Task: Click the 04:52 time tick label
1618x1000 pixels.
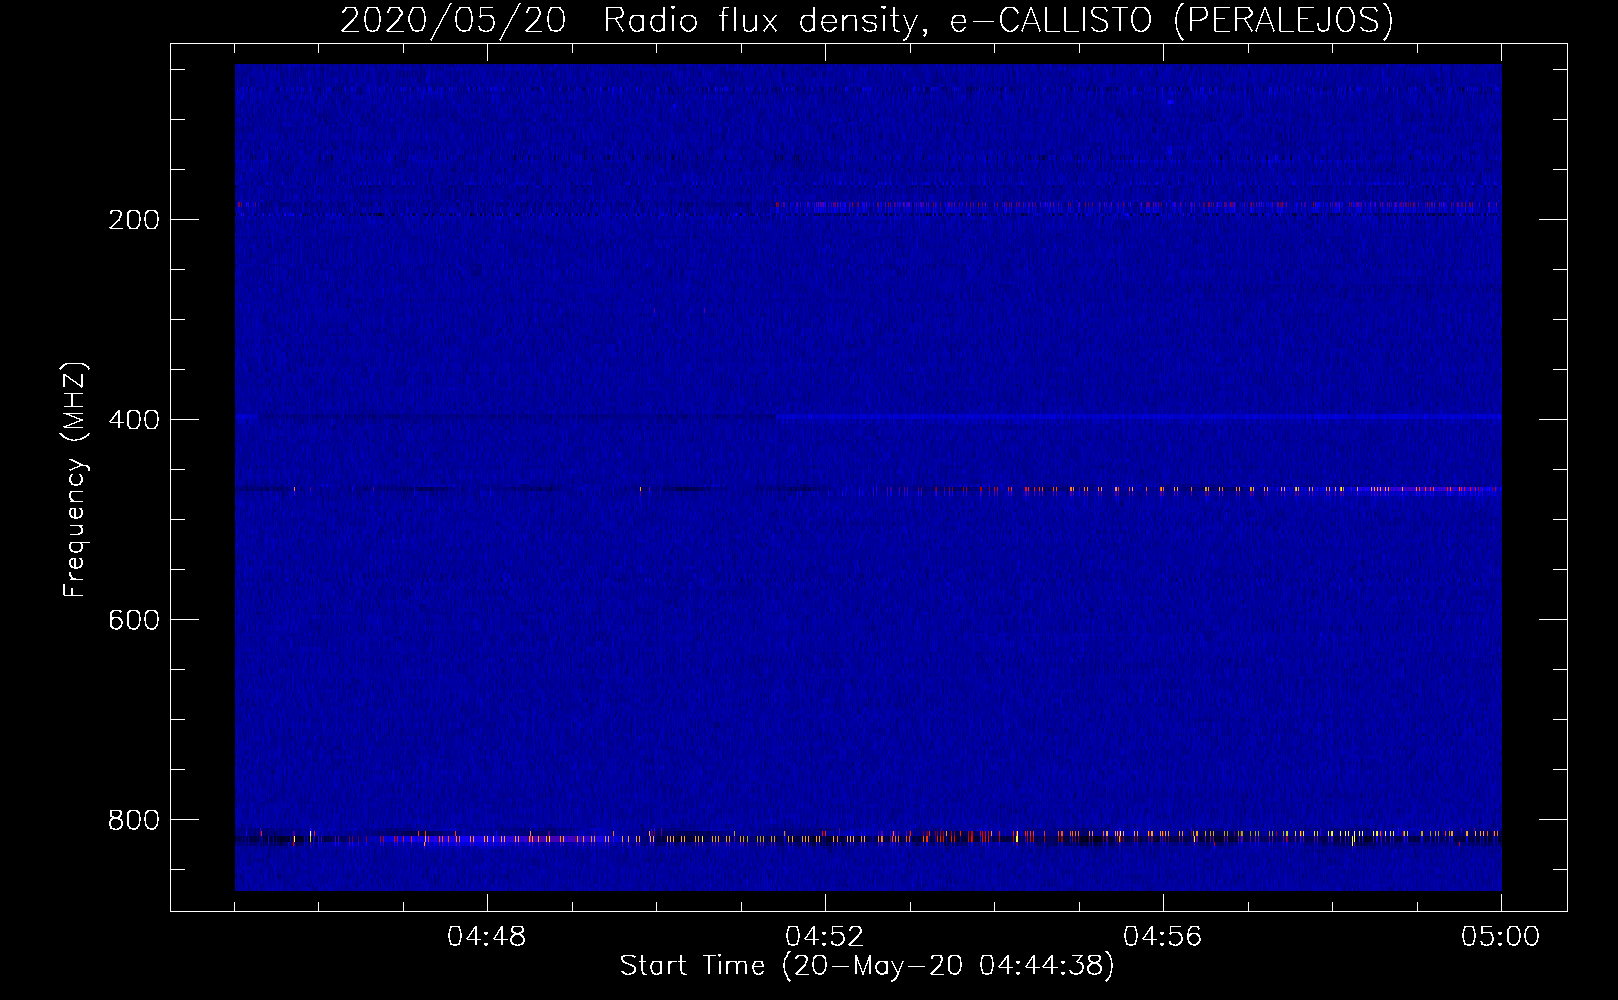Action: click(x=825, y=937)
